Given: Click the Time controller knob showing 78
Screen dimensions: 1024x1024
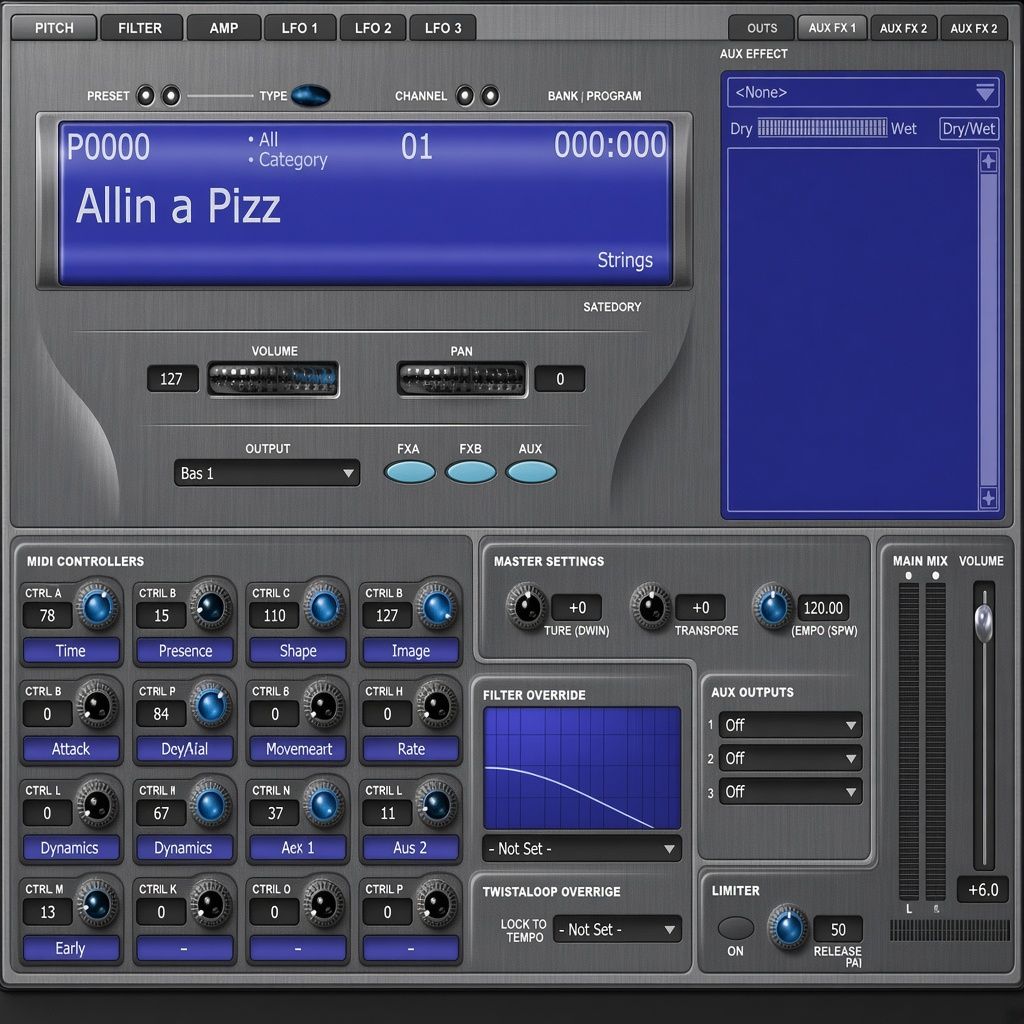Looking at the screenshot, I should pyautogui.click(x=97, y=607).
